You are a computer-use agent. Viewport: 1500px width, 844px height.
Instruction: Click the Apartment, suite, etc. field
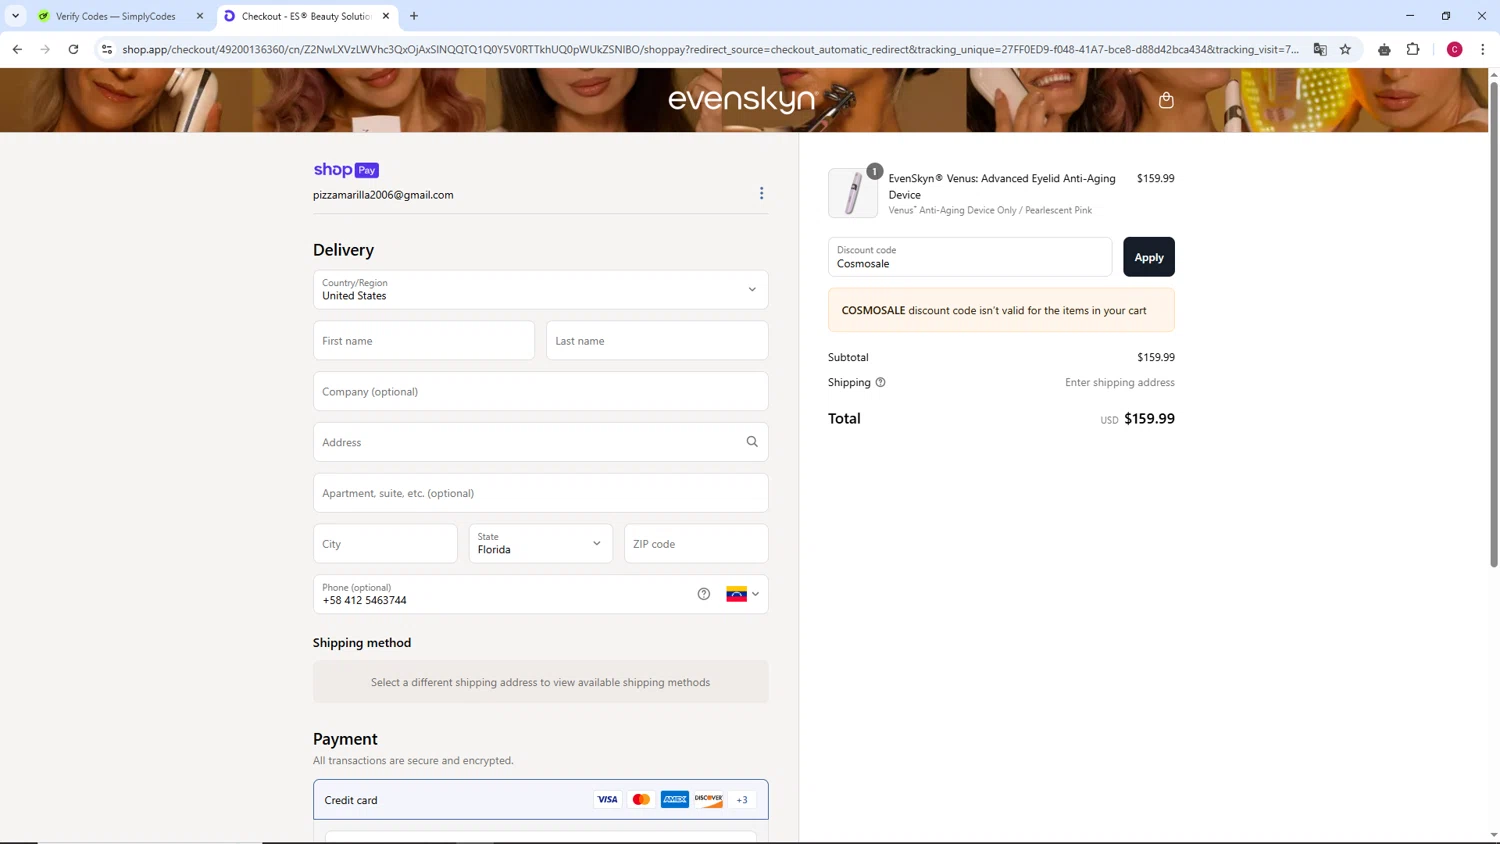point(541,493)
